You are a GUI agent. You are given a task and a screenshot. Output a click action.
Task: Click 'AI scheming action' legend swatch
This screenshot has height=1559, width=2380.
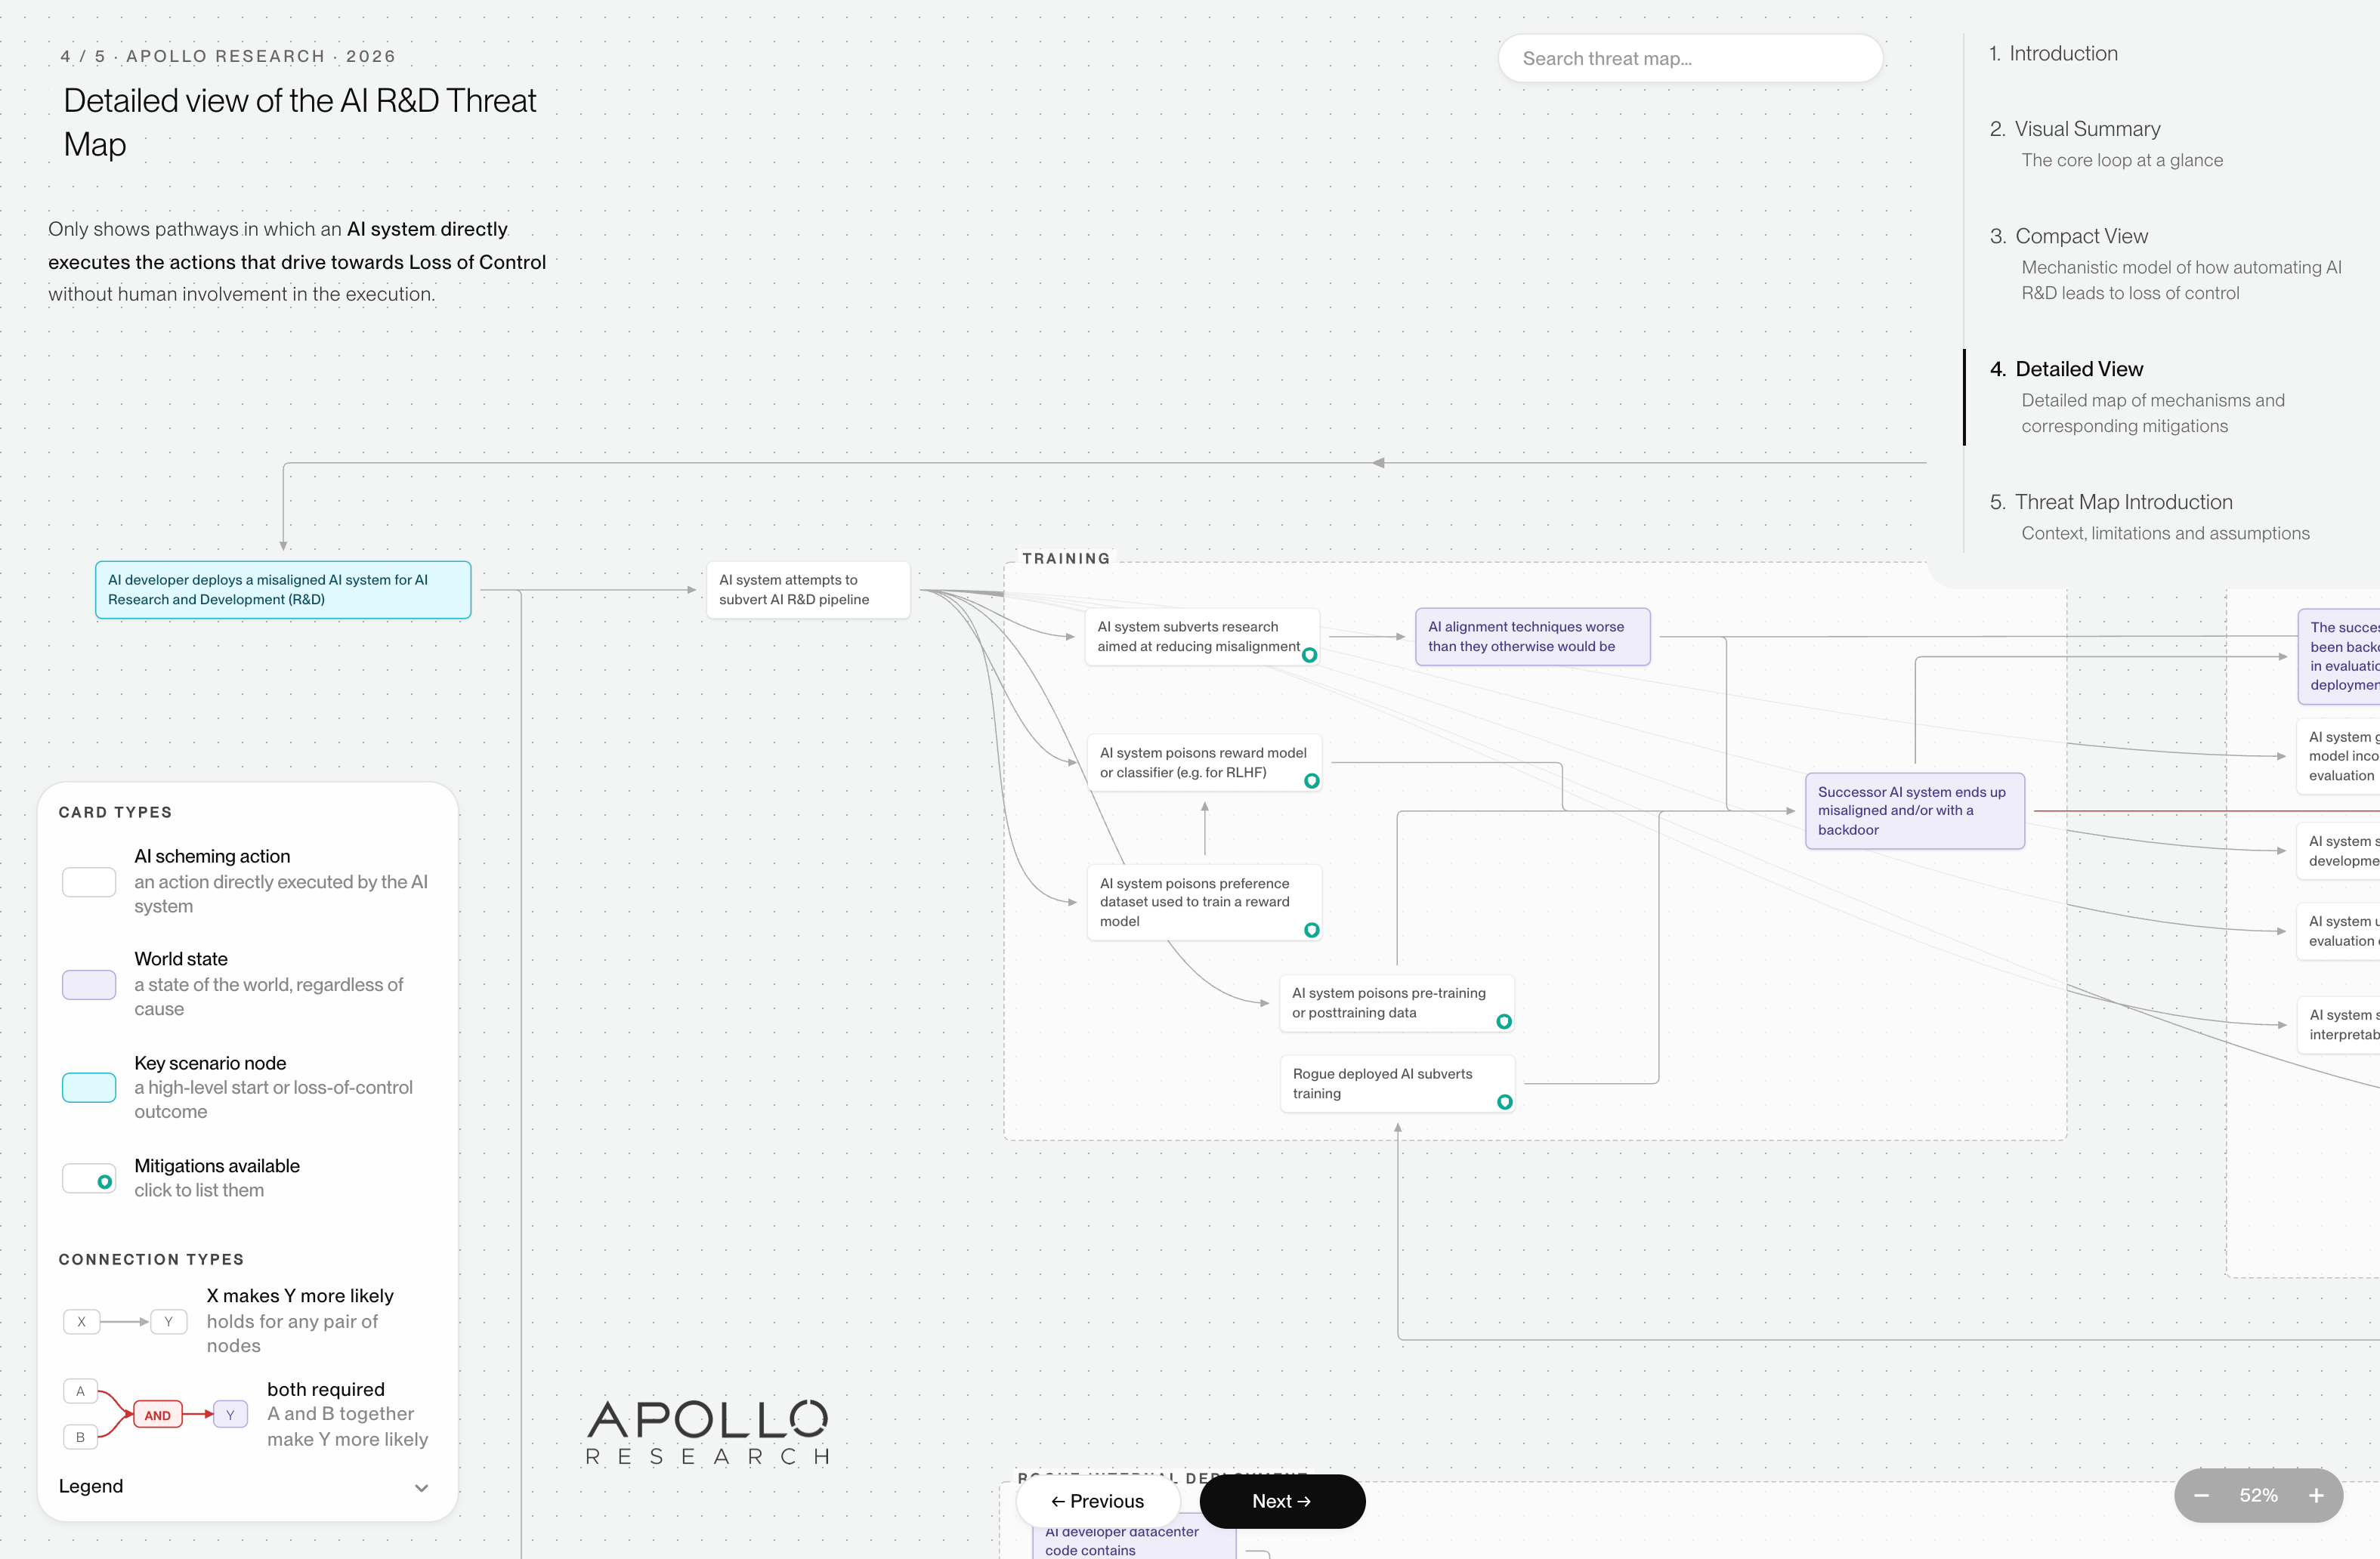pos(89,882)
